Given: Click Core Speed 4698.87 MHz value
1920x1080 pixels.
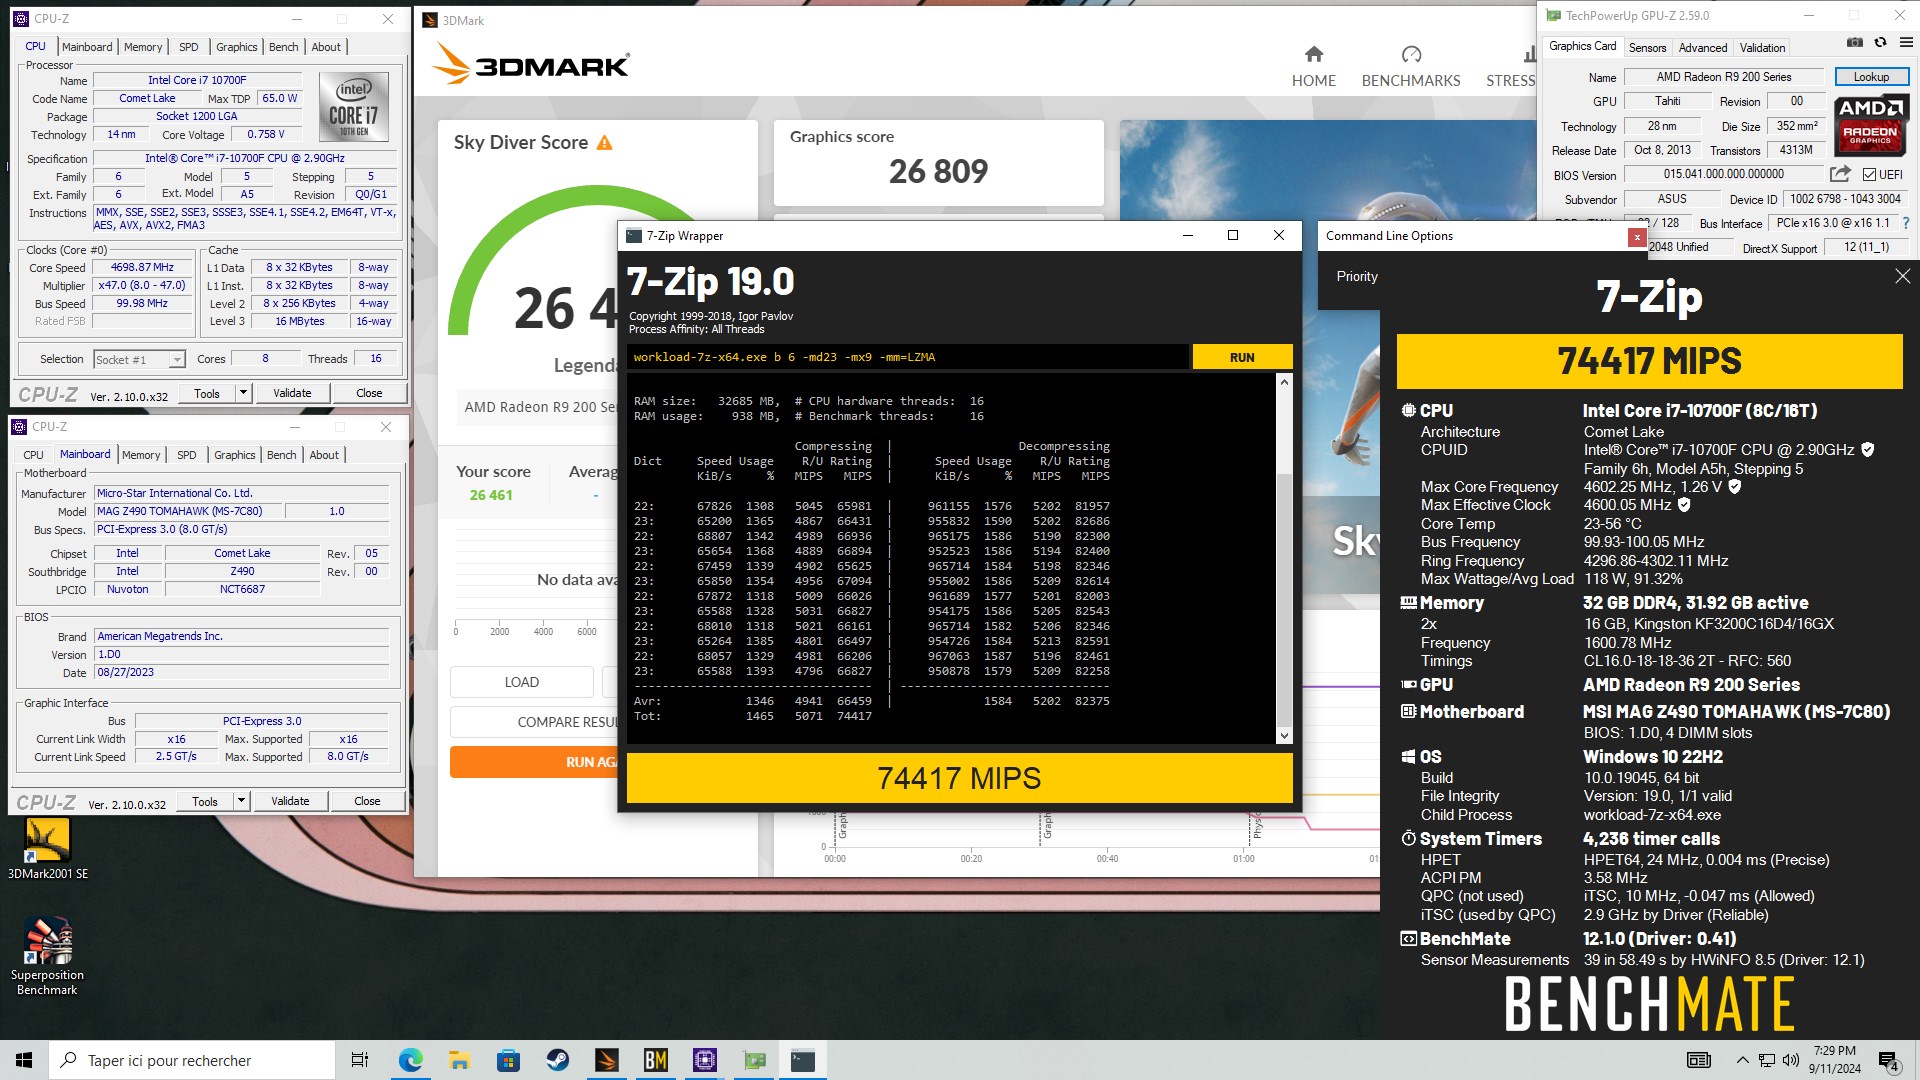Looking at the screenshot, I should coord(142,268).
